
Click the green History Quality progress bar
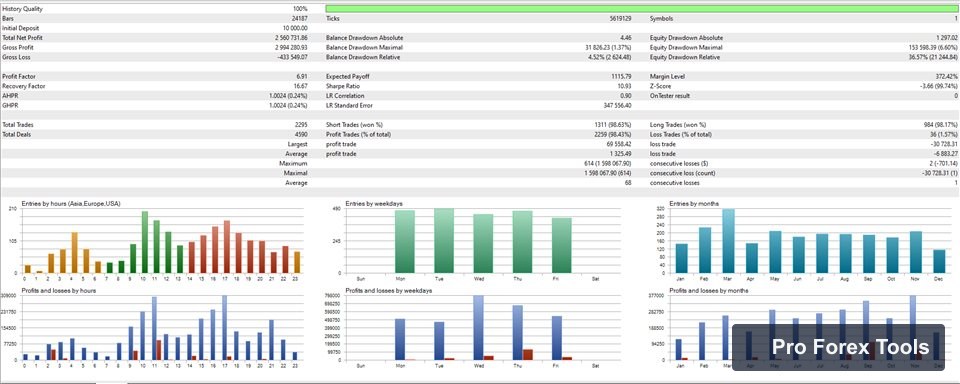[642, 9]
